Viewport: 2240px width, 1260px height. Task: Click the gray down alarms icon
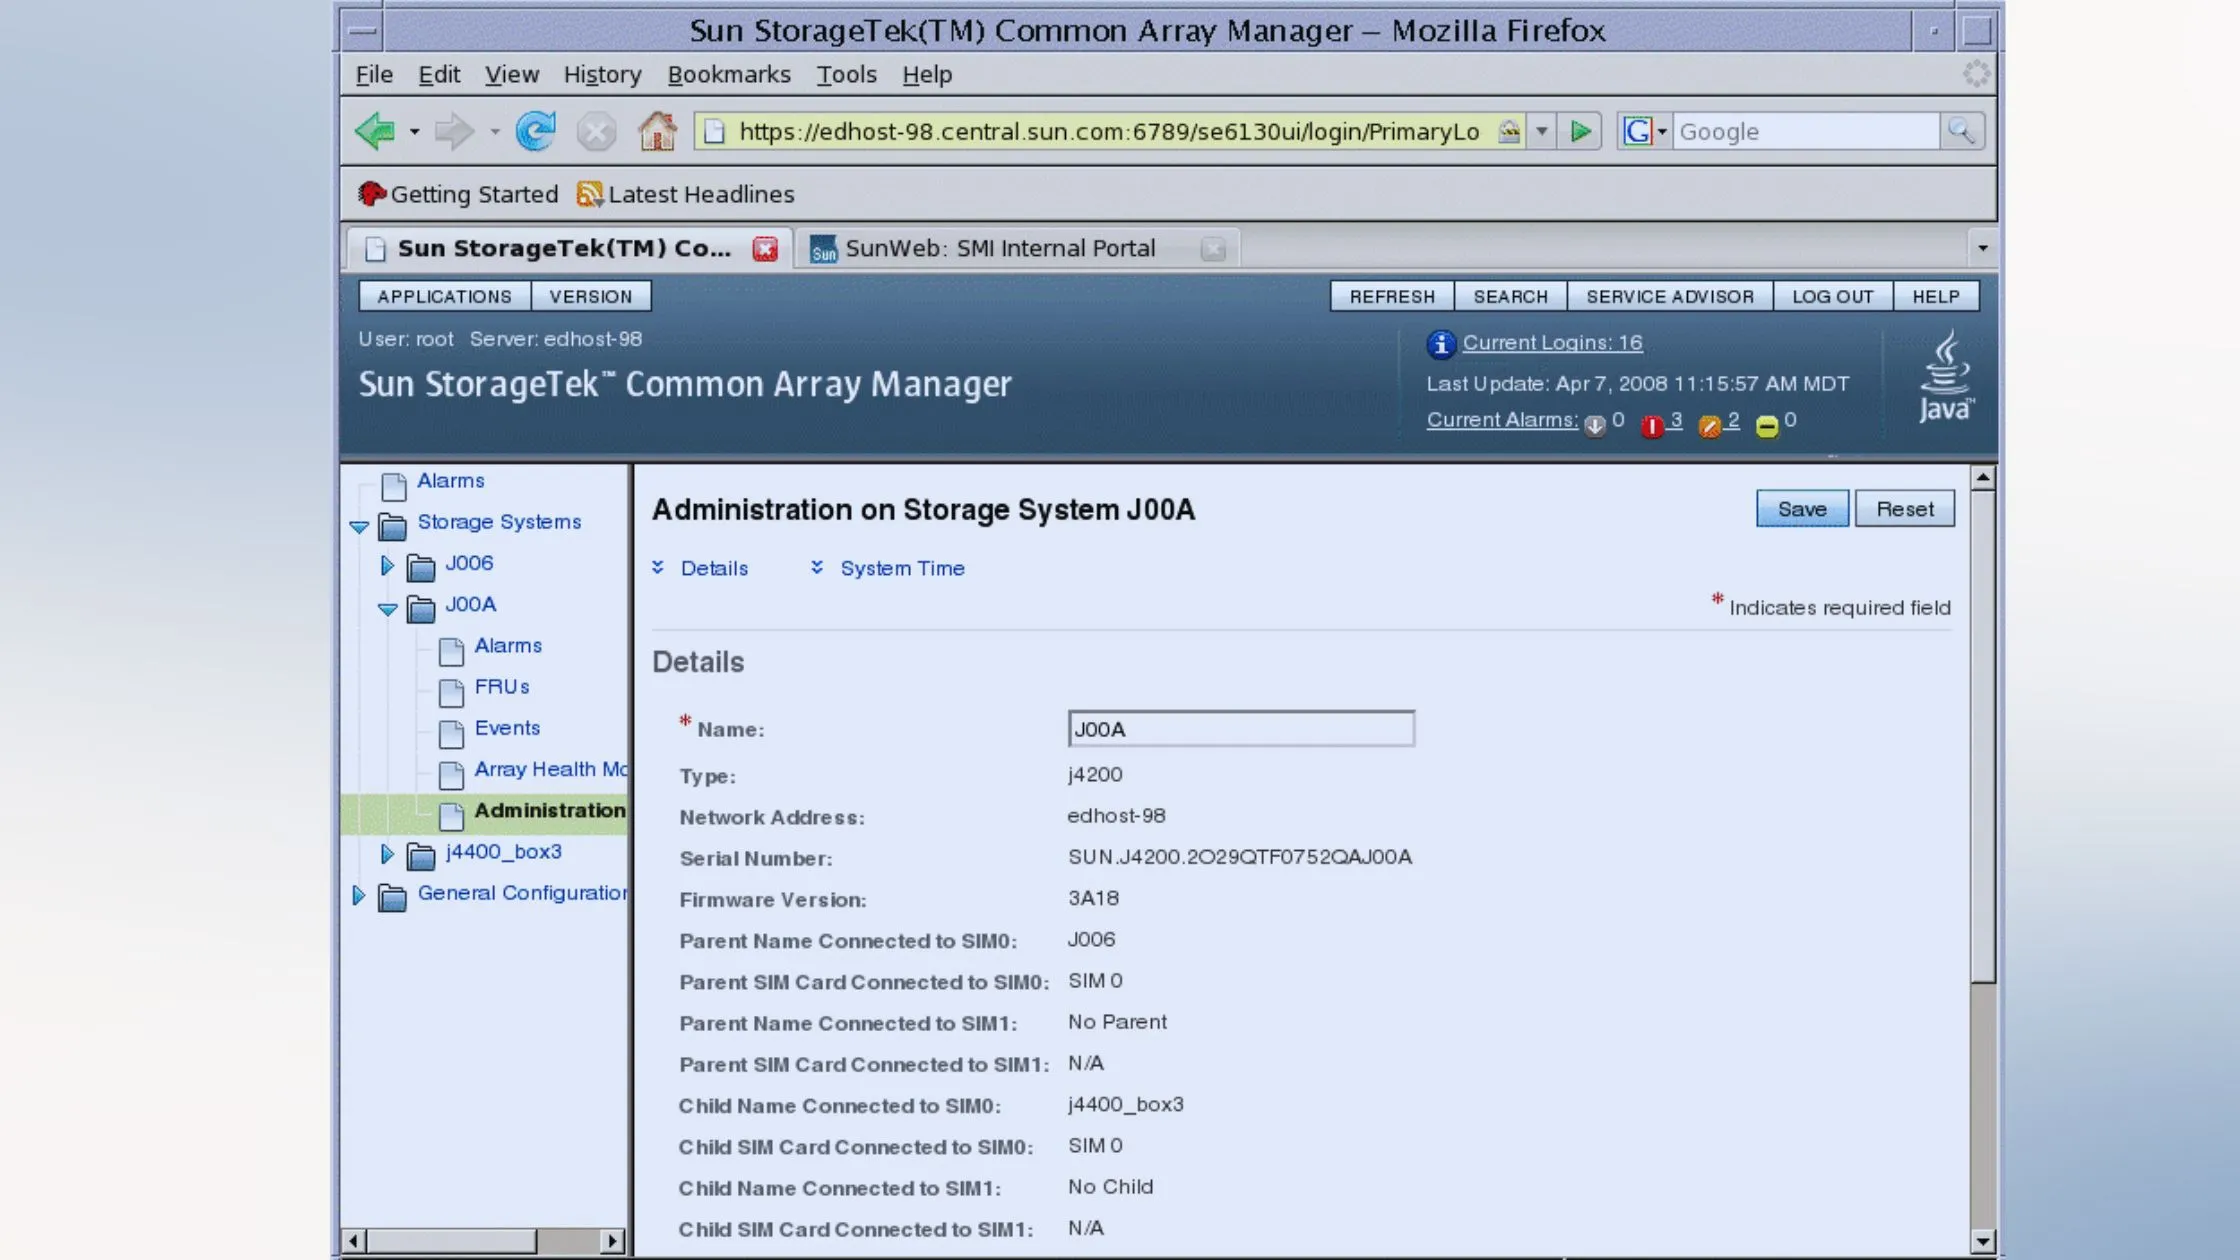click(x=1595, y=425)
